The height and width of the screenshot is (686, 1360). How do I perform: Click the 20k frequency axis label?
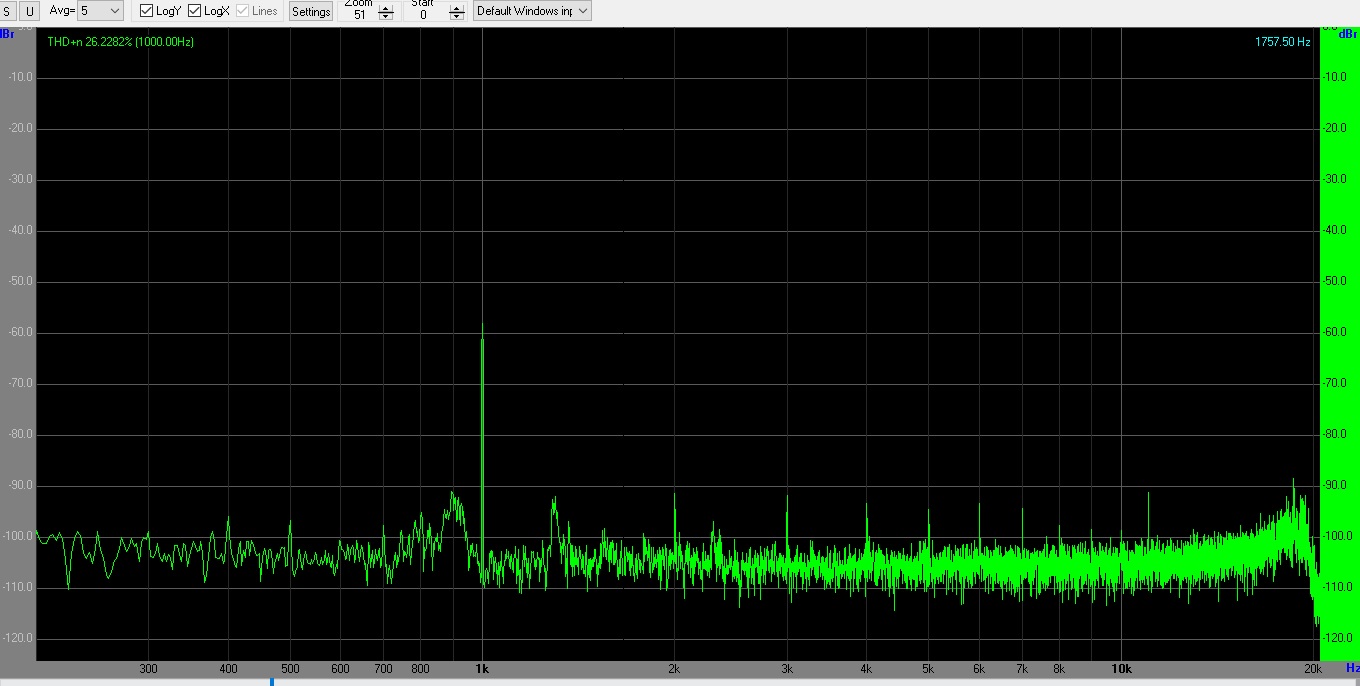(1313, 669)
